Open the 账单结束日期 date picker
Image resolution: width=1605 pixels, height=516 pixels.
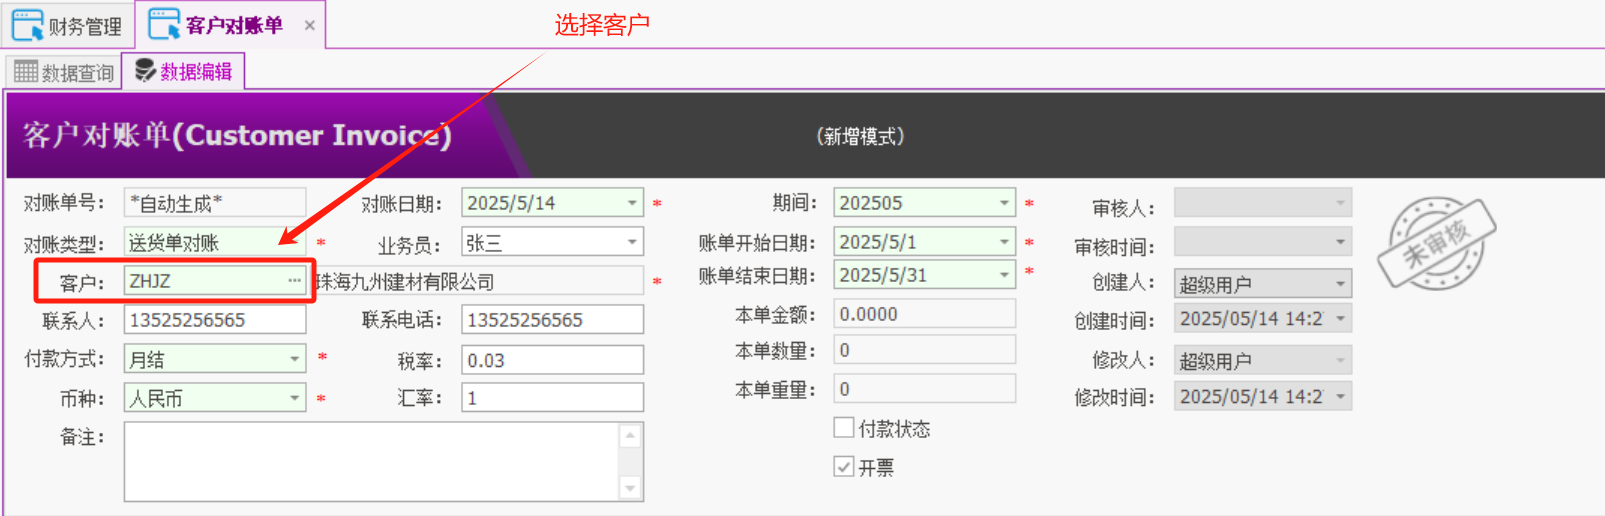pyautogui.click(x=1004, y=275)
